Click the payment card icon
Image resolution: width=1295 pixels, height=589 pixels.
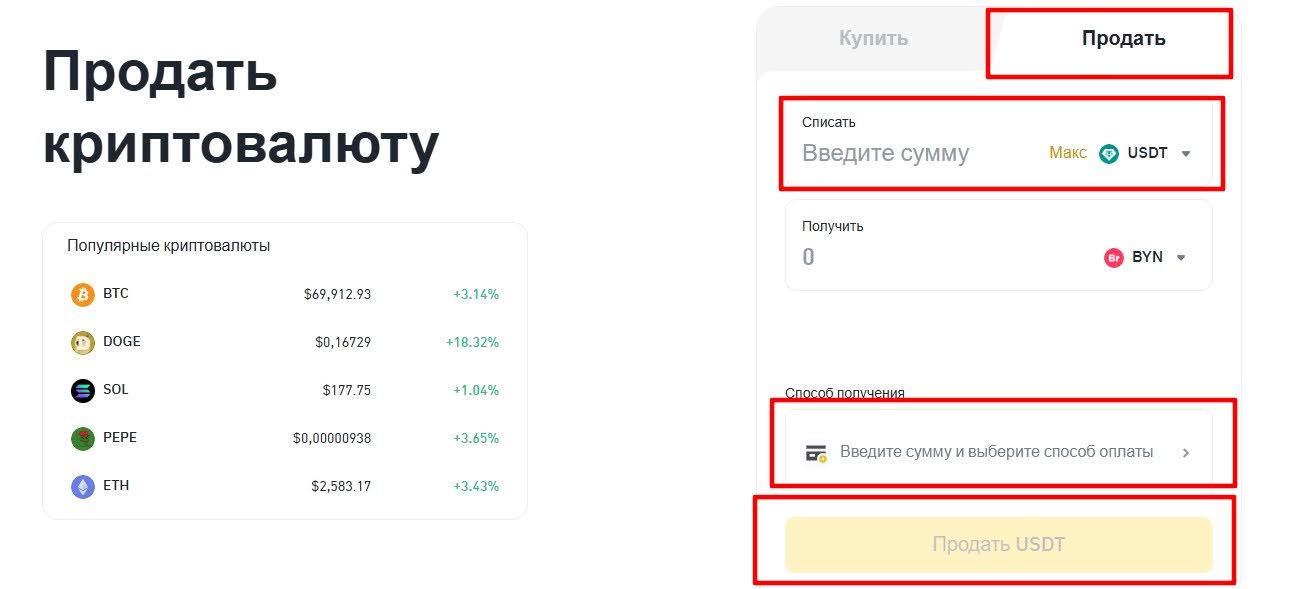click(817, 452)
